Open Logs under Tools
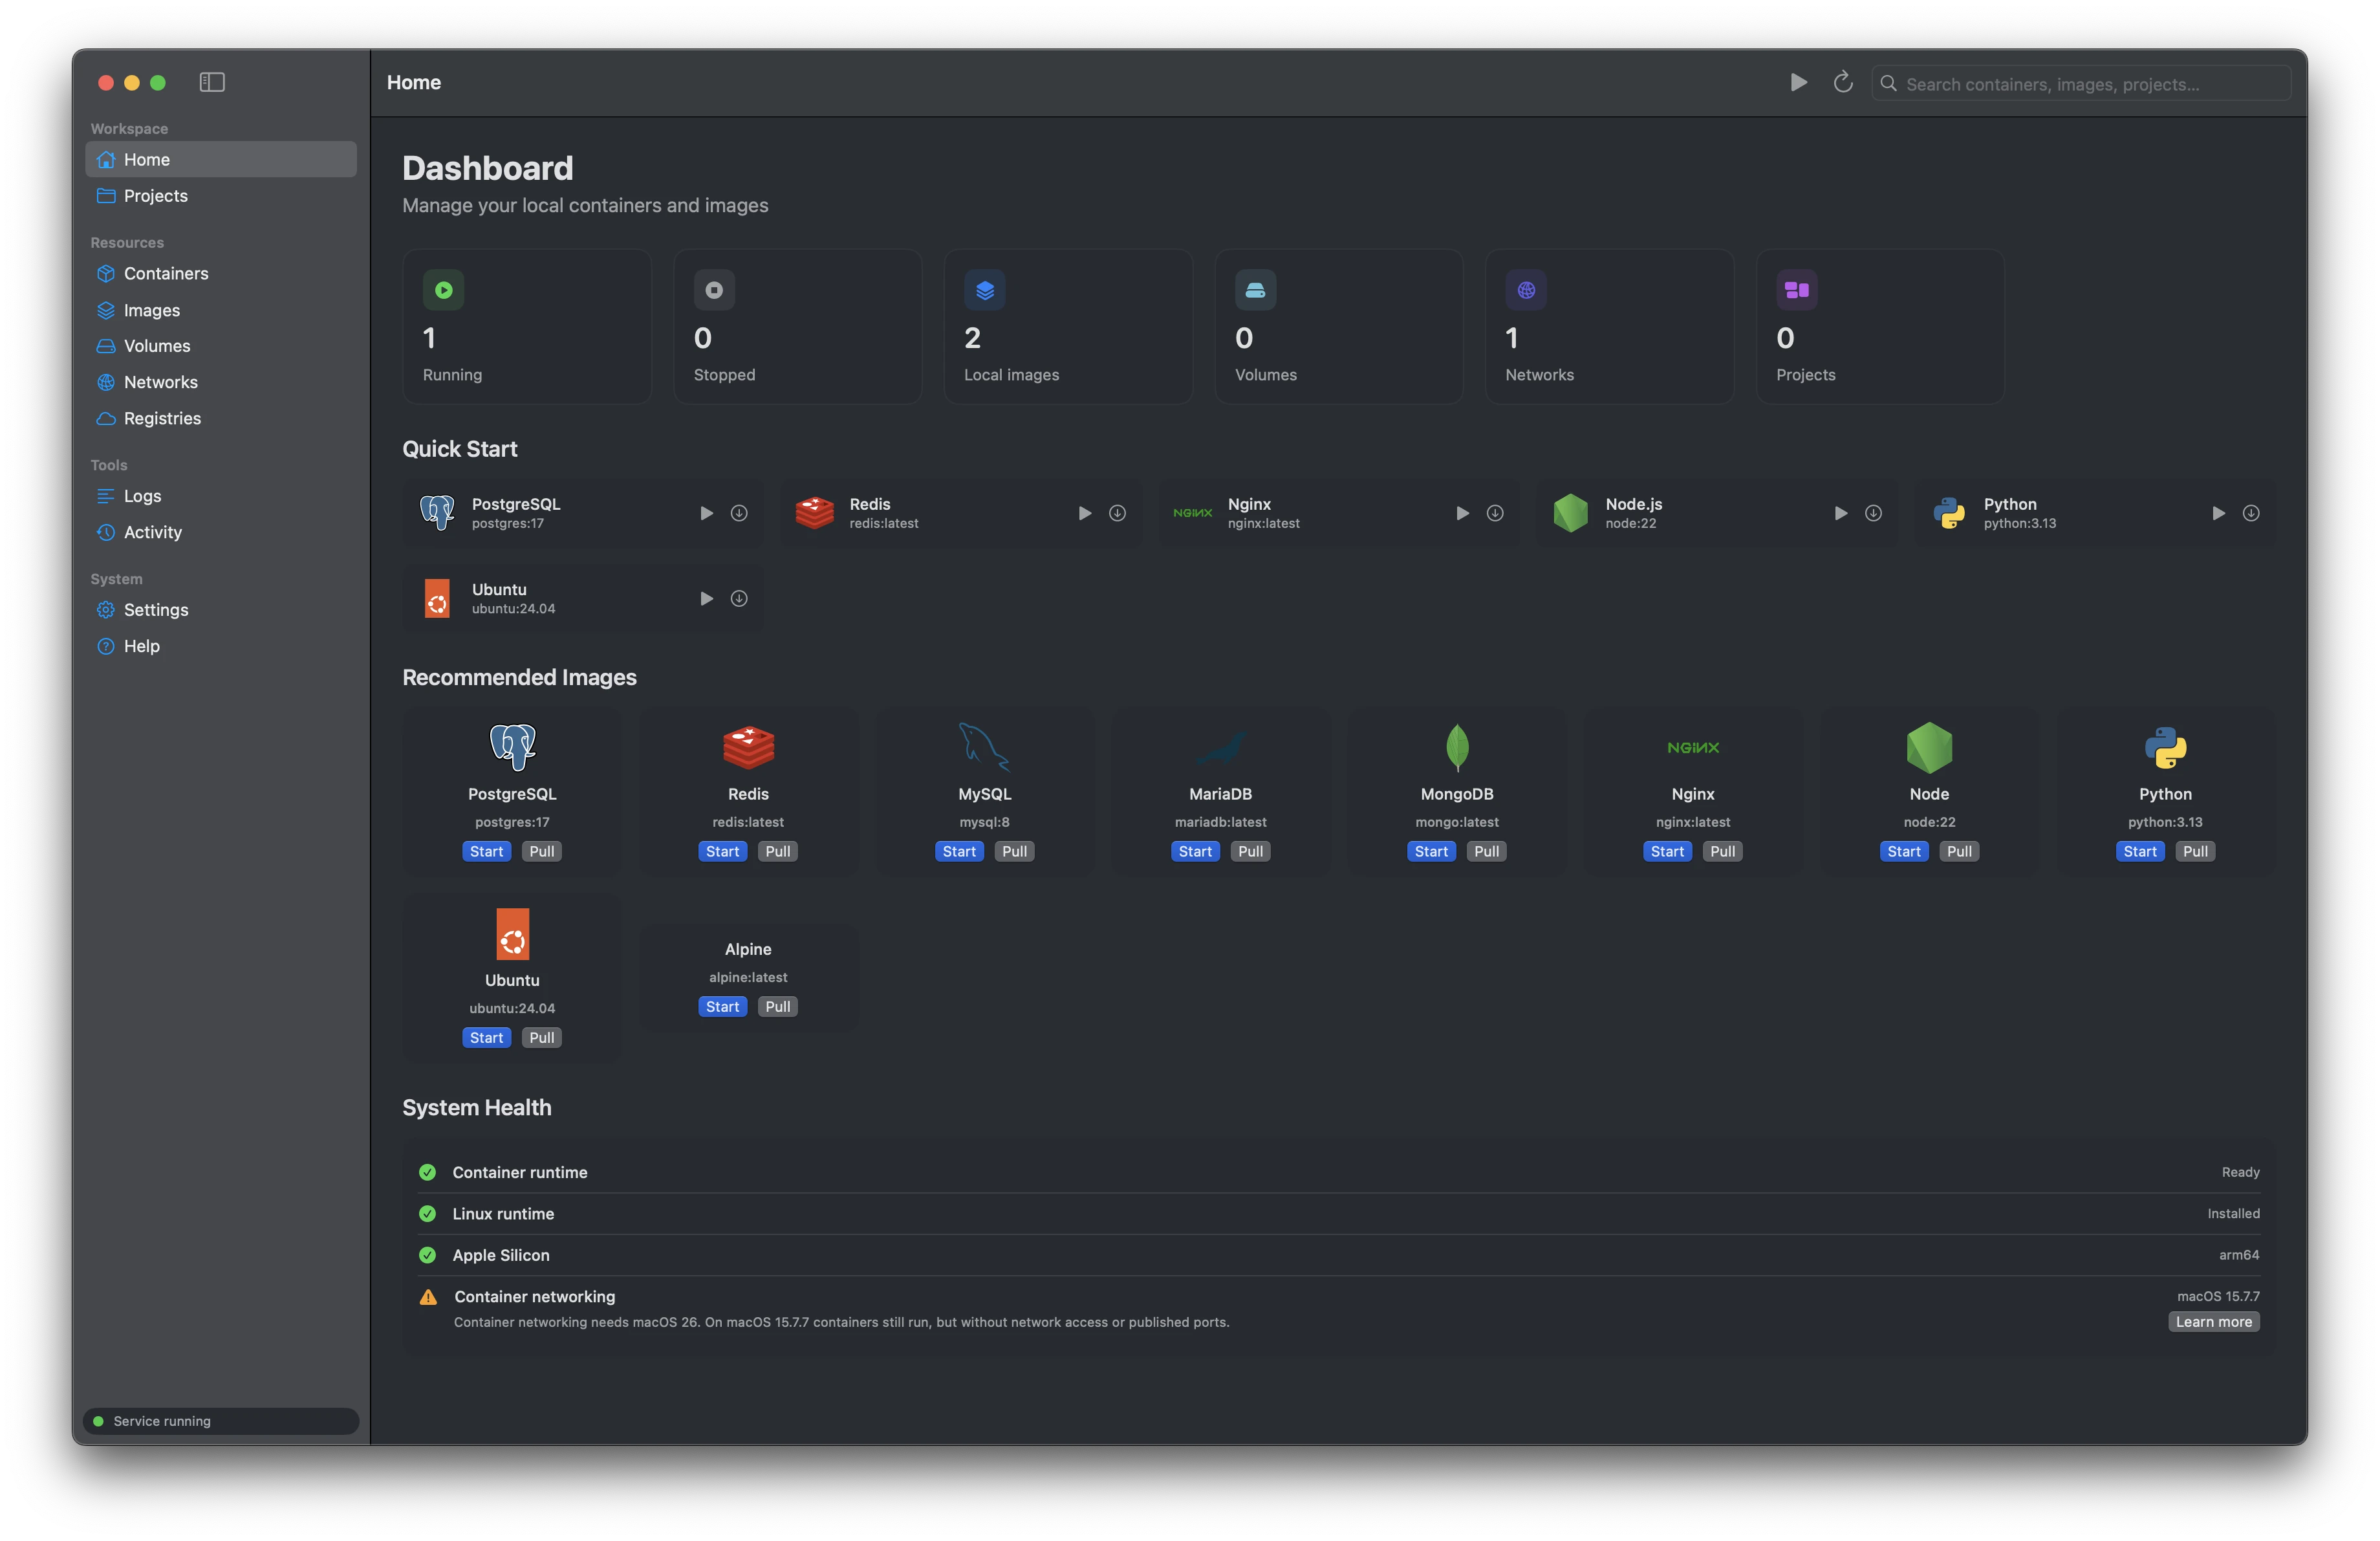 [221, 496]
